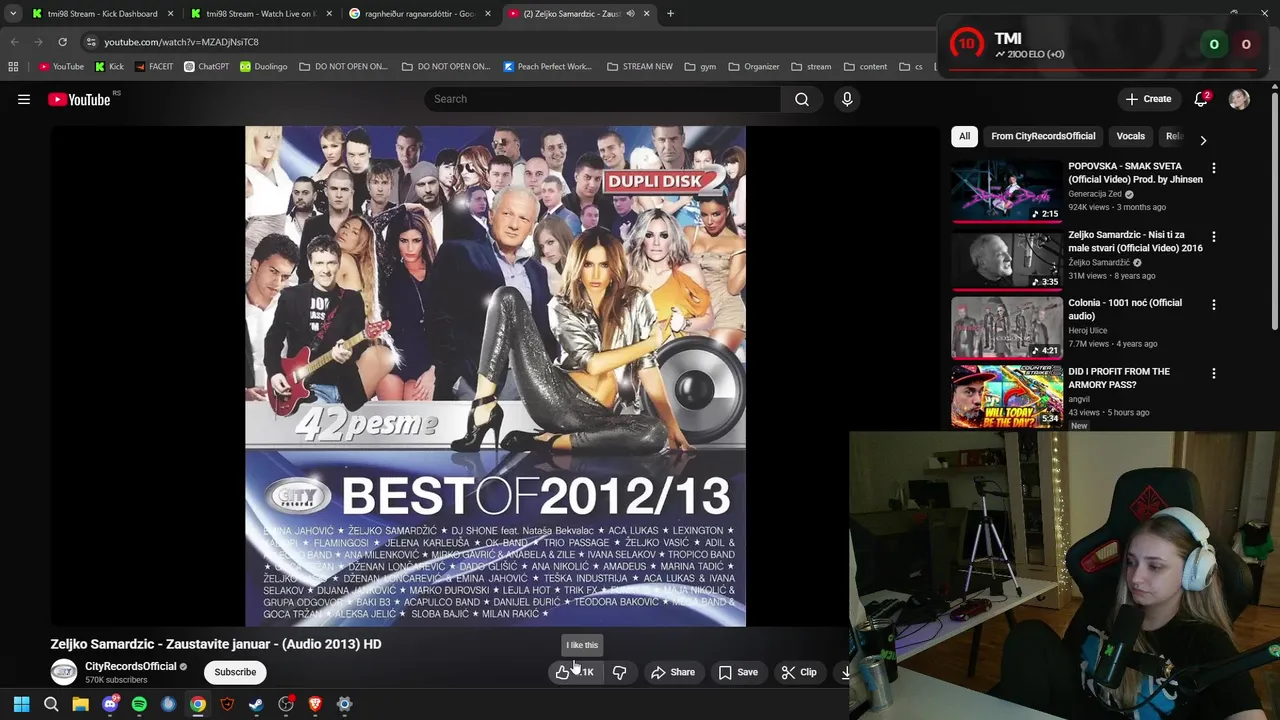This screenshot has height=720, width=1280.
Task: Focus the YouTube search field
Action: coord(603,99)
